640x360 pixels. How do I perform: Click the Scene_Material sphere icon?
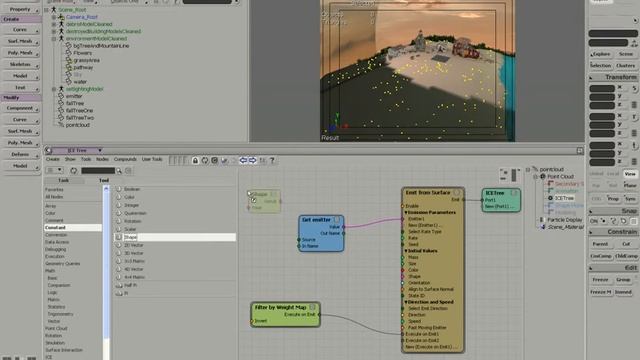pos(543,227)
